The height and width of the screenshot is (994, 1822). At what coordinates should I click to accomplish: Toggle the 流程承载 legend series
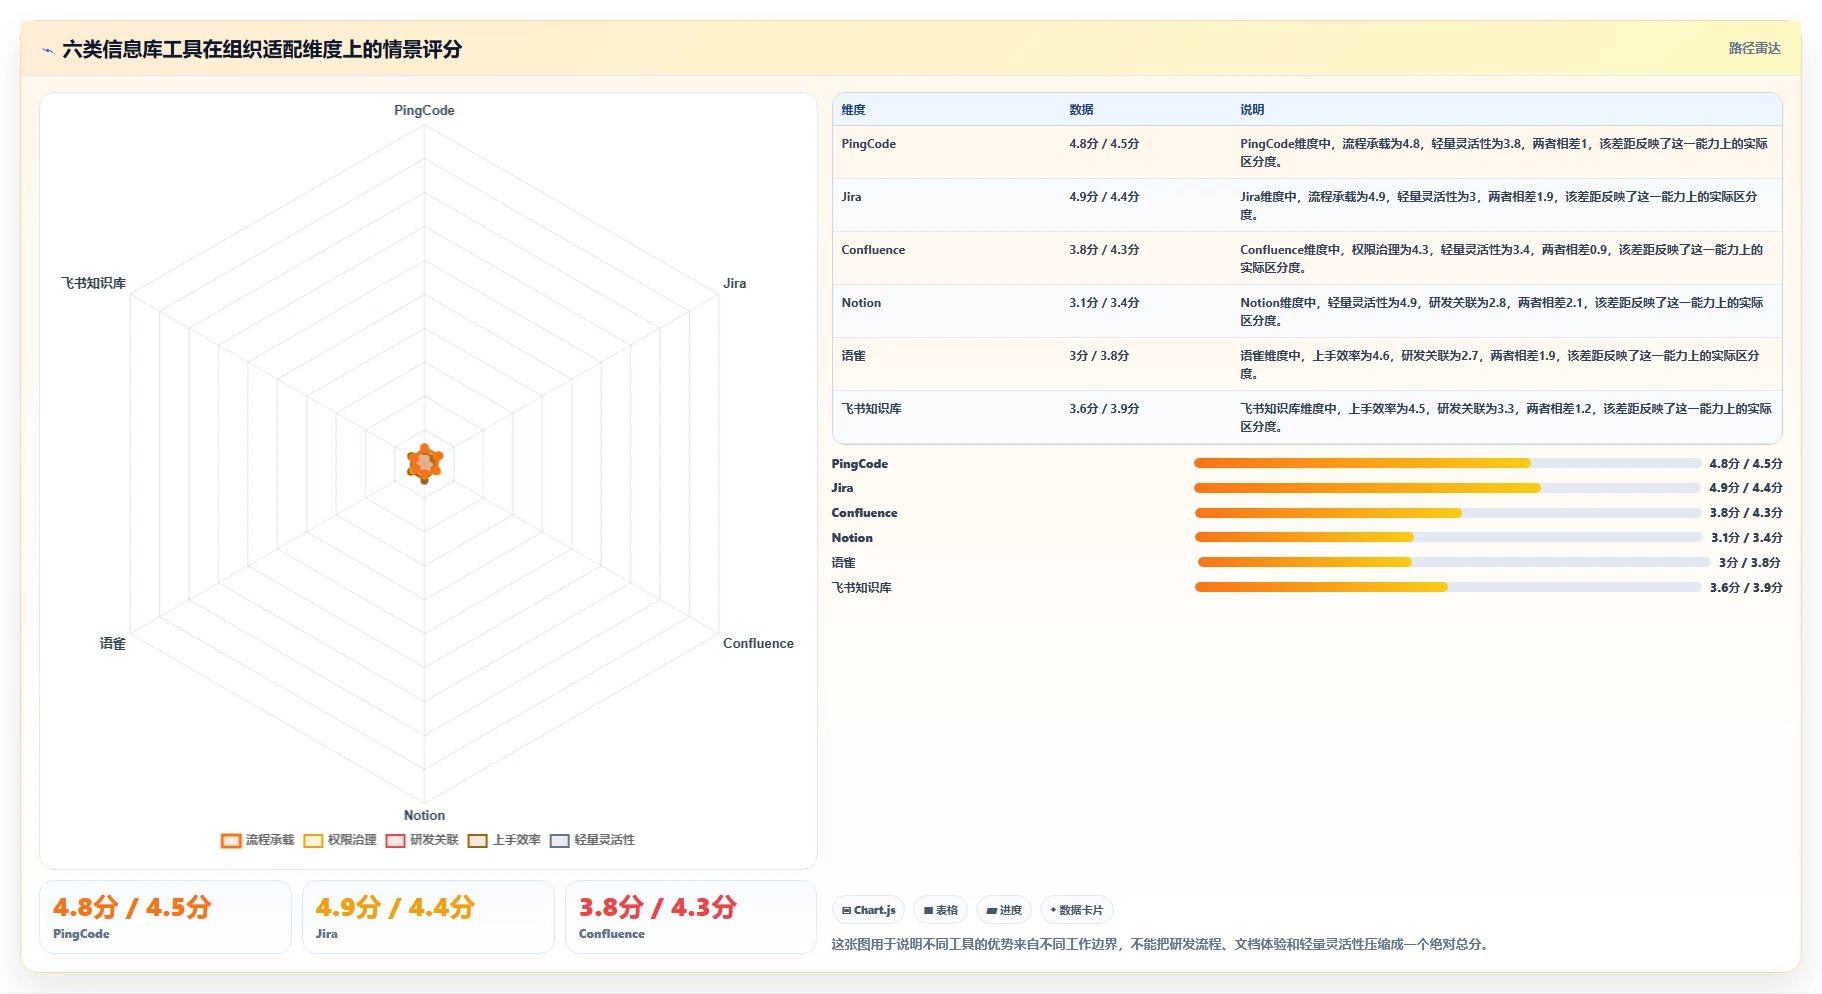click(x=258, y=840)
